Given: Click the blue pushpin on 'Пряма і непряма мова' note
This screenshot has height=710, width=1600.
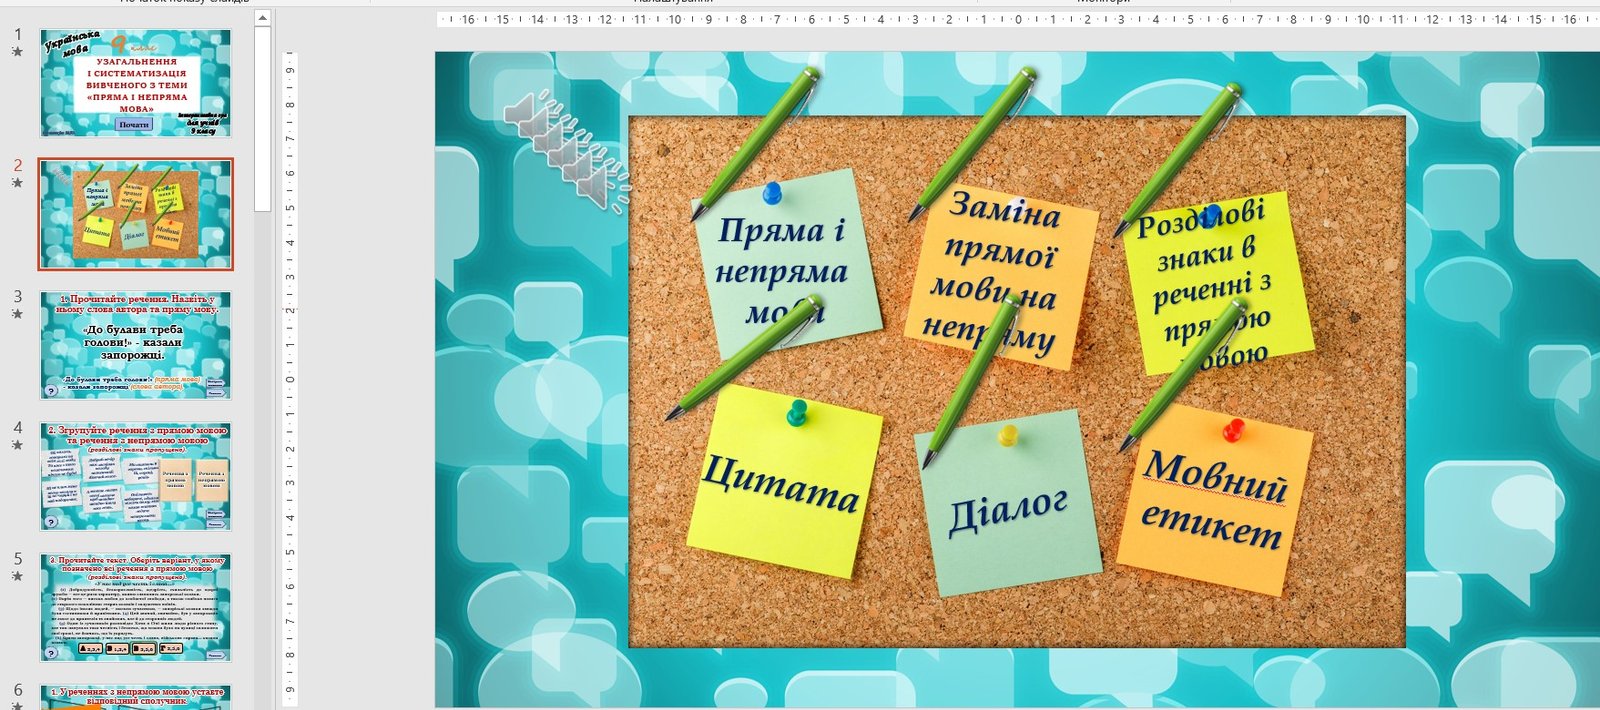Looking at the screenshot, I should [x=772, y=192].
